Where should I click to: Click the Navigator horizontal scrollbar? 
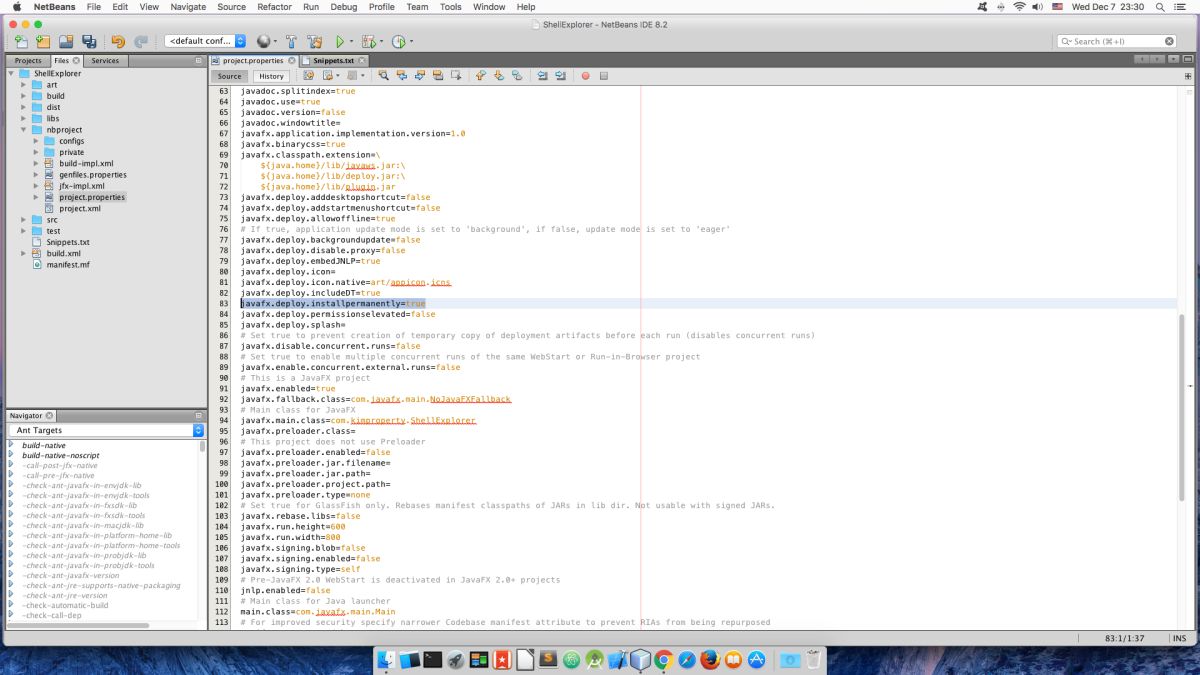point(78,625)
